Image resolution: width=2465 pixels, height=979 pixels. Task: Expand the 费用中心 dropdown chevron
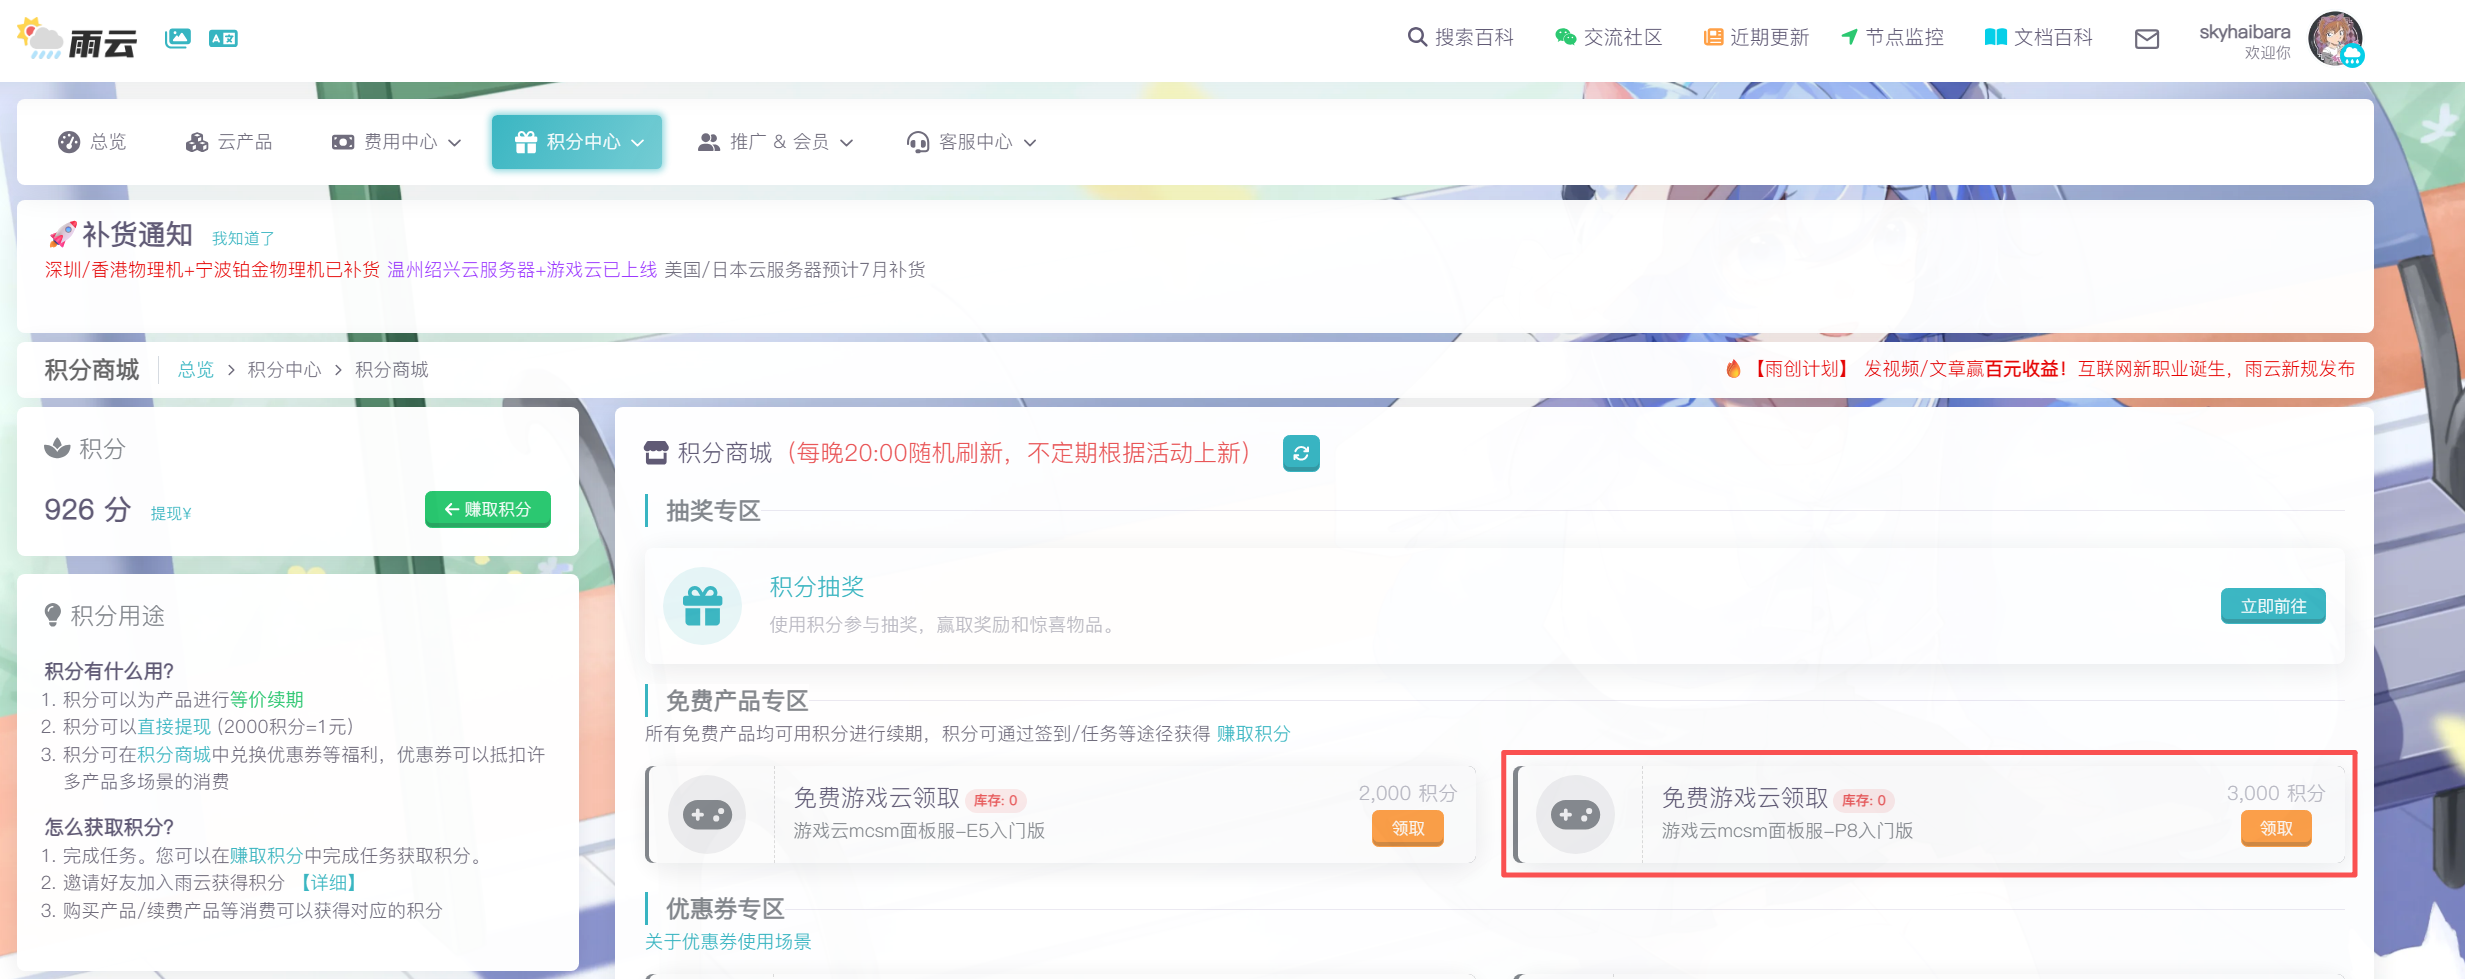point(455,143)
